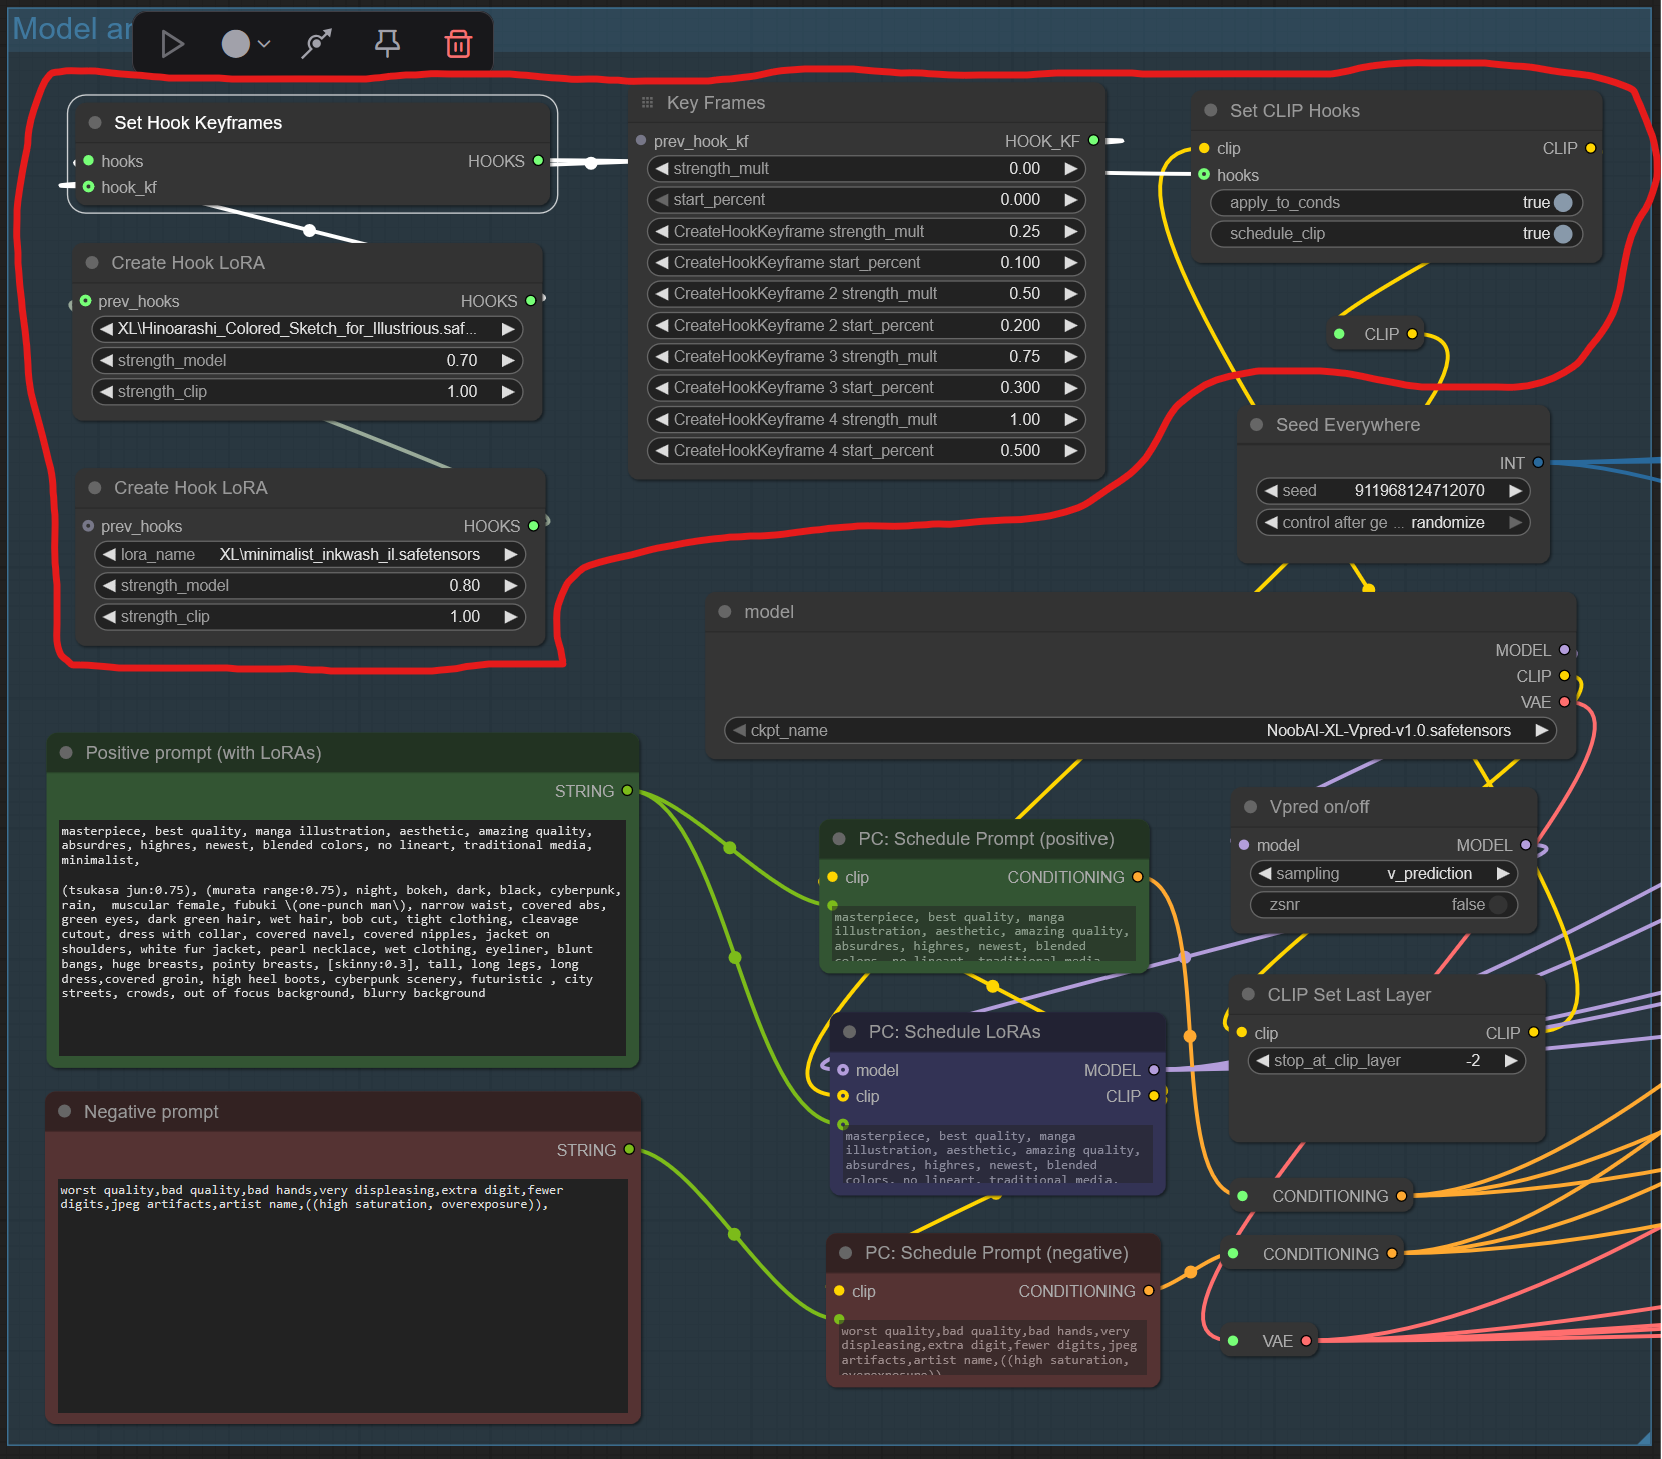The height and width of the screenshot is (1459, 1662).
Task: Click the INT output socket on Seed Everywhere
Action: click(x=1538, y=463)
